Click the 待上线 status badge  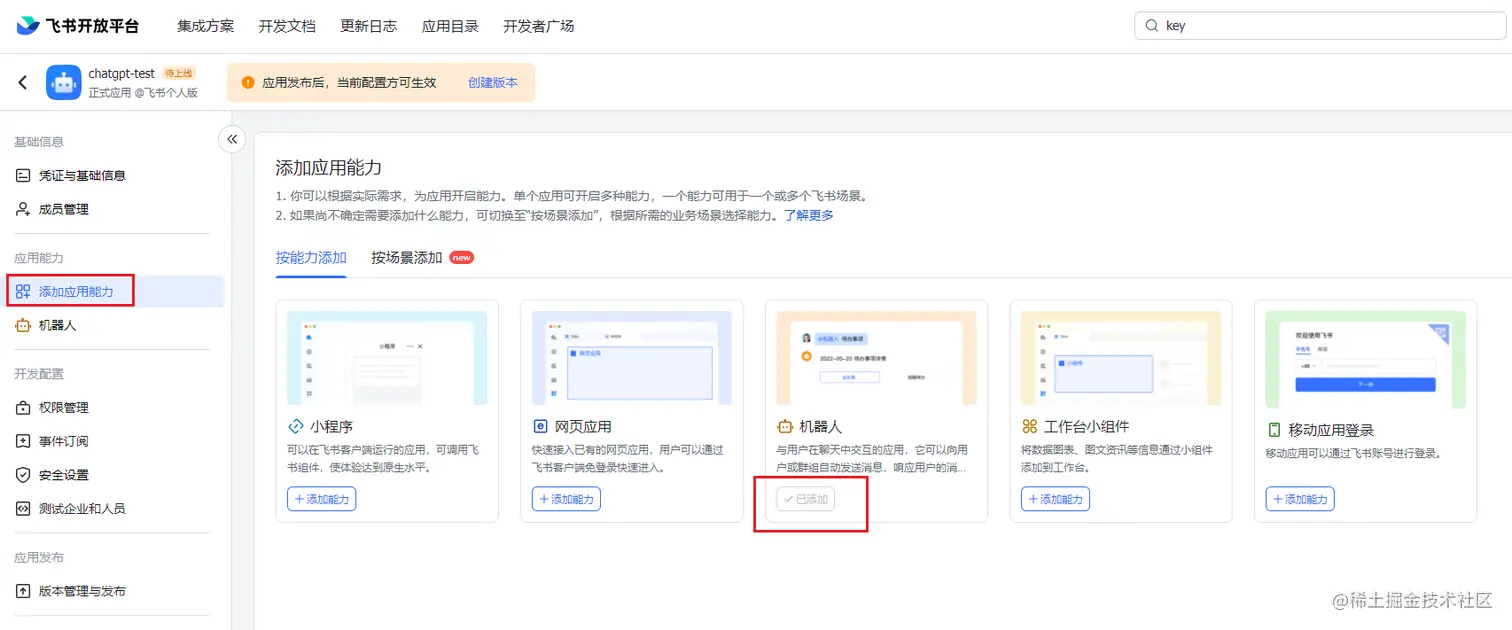tap(178, 73)
